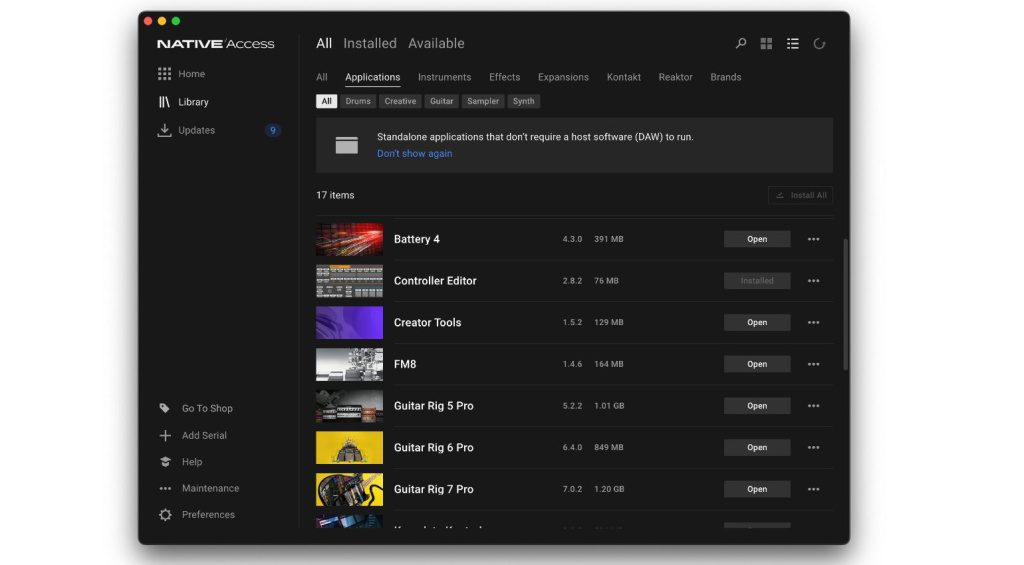Select the Synth filter chip
Screen dimensions: 1024x565
click(x=523, y=101)
